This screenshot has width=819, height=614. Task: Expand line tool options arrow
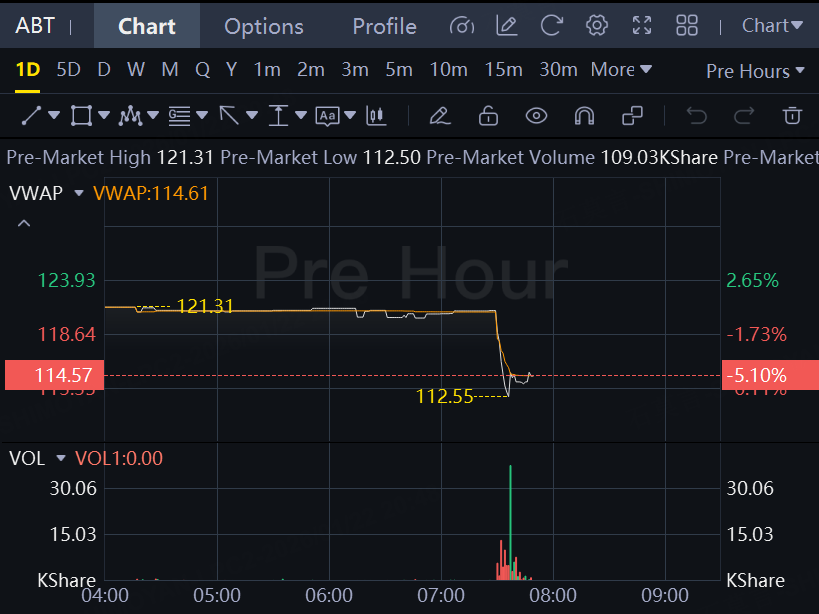point(54,115)
